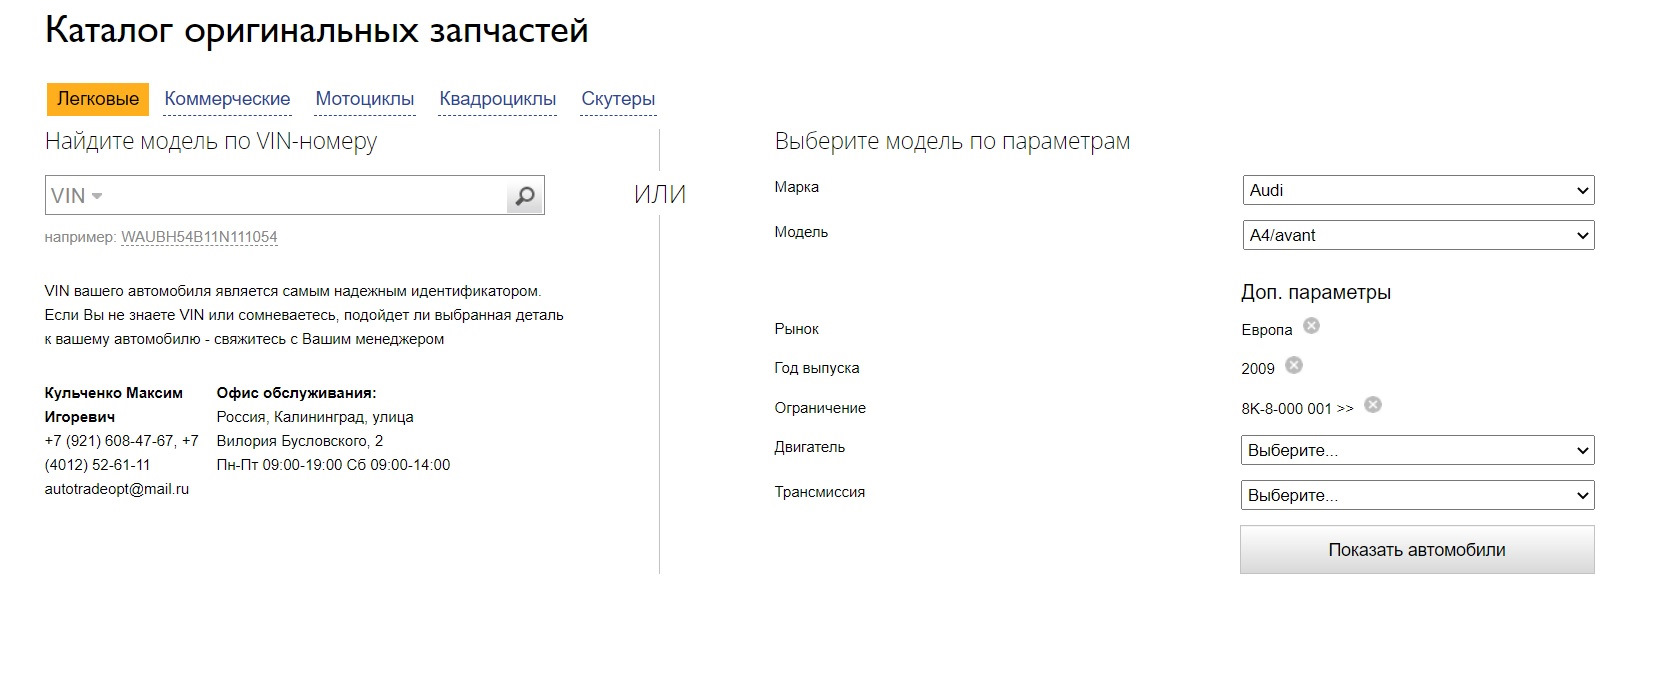Image resolution: width=1676 pixels, height=696 pixels.
Task: Remove the 8K-8-000 001 restriction filter
Action: pyautogui.click(x=1373, y=405)
